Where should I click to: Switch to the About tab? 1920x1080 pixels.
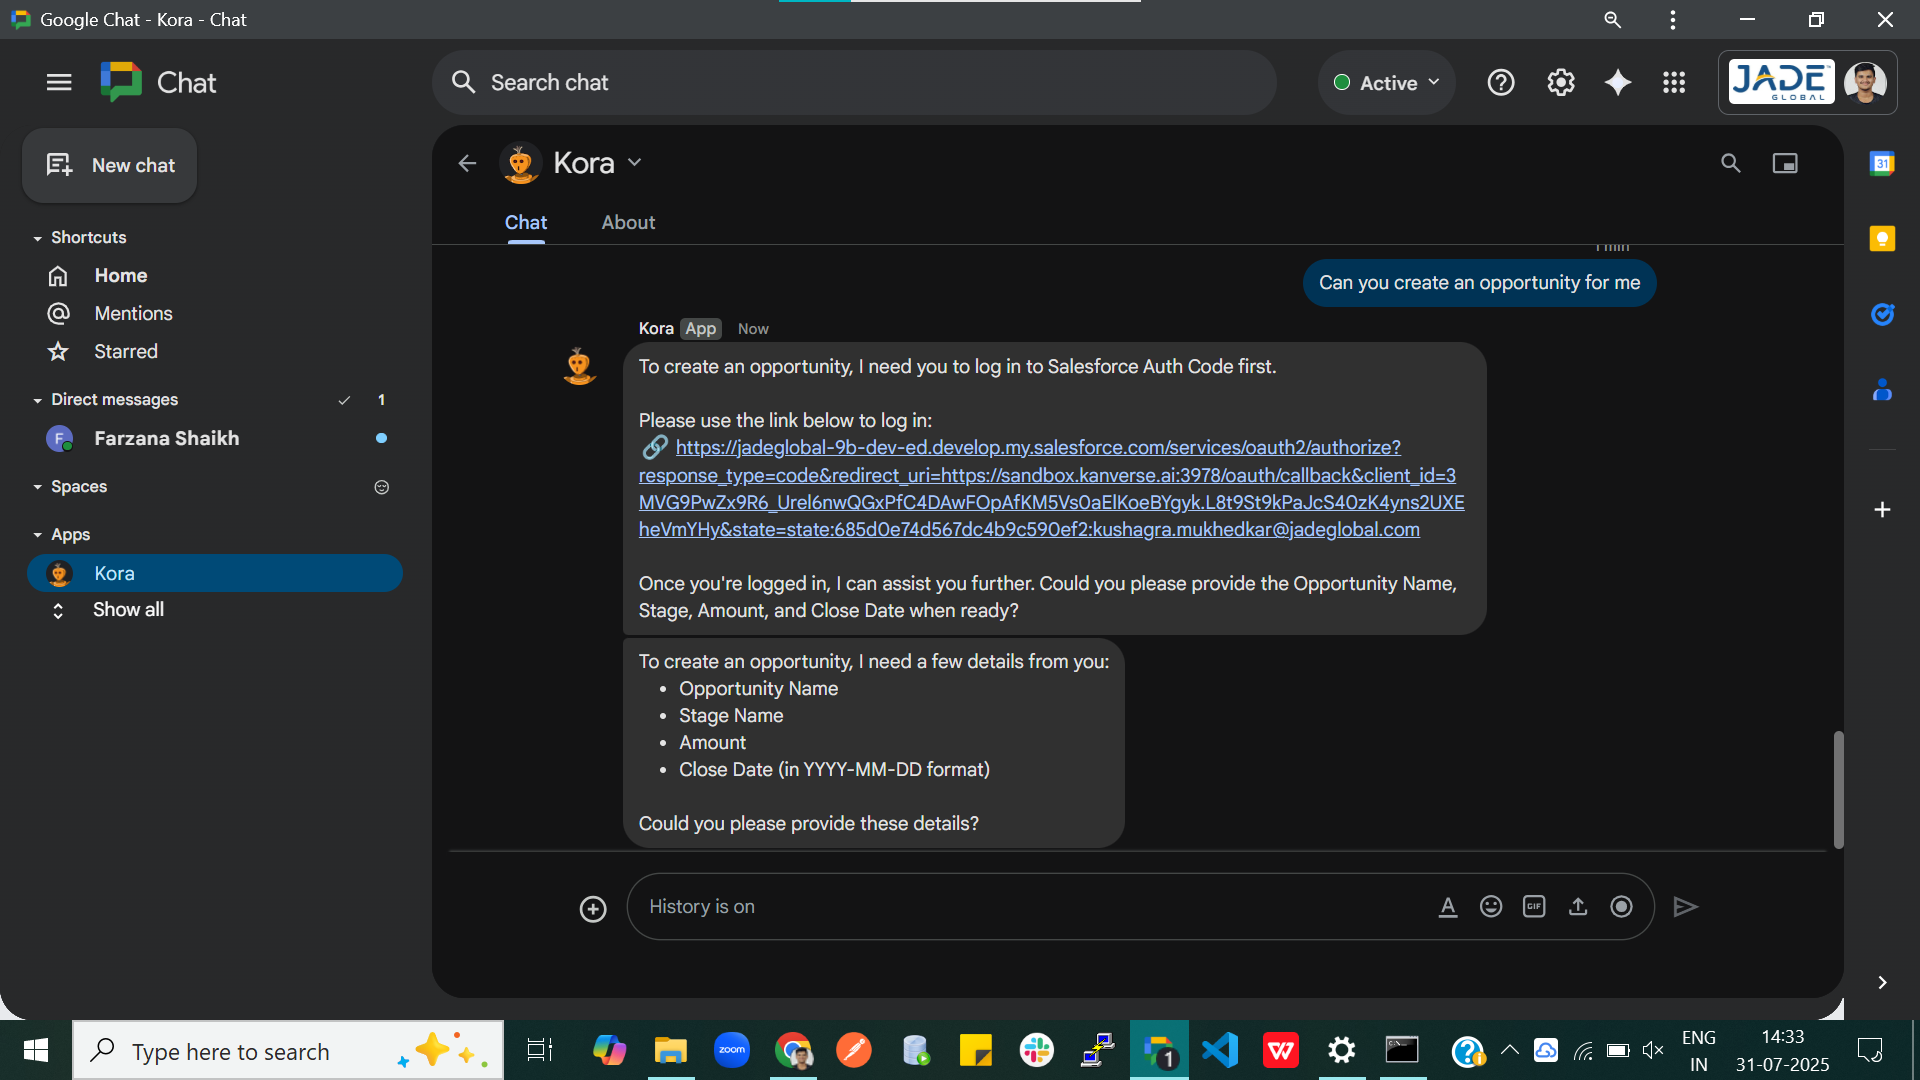click(628, 222)
